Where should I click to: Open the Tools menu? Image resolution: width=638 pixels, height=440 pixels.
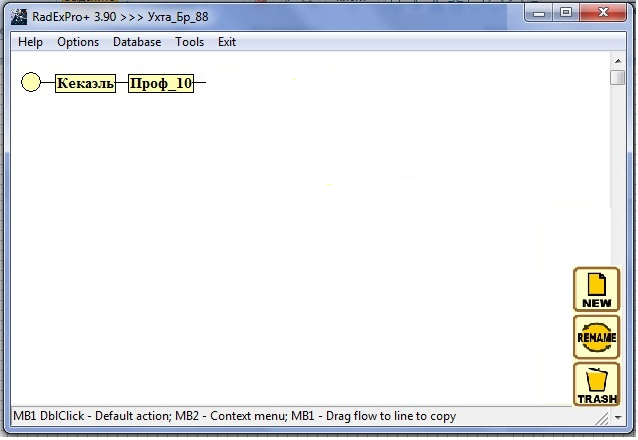pos(190,42)
